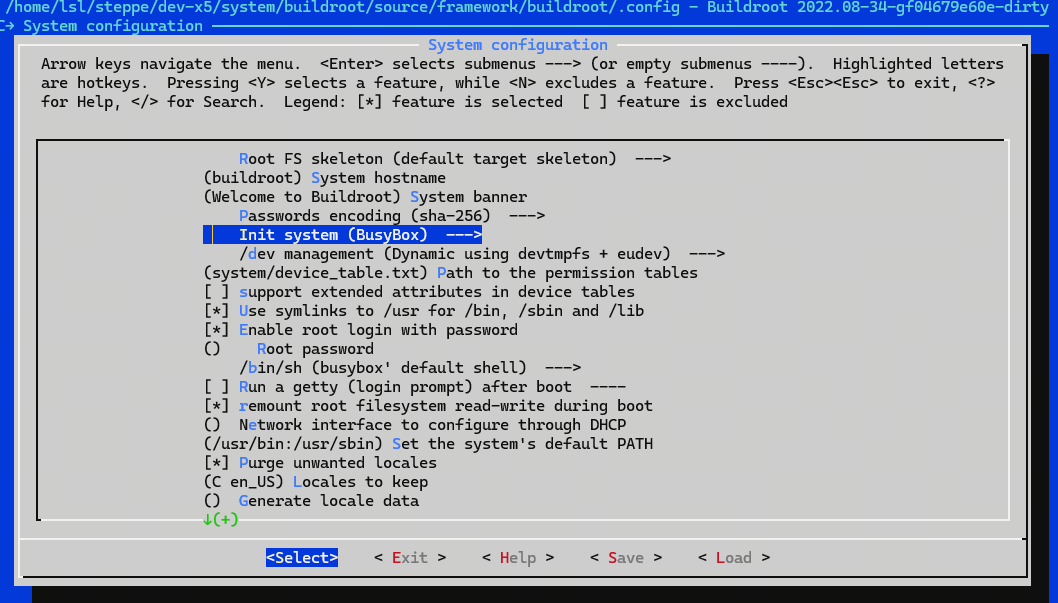Toggle Enable root login with password
The width and height of the screenshot is (1058, 603).
point(361,330)
